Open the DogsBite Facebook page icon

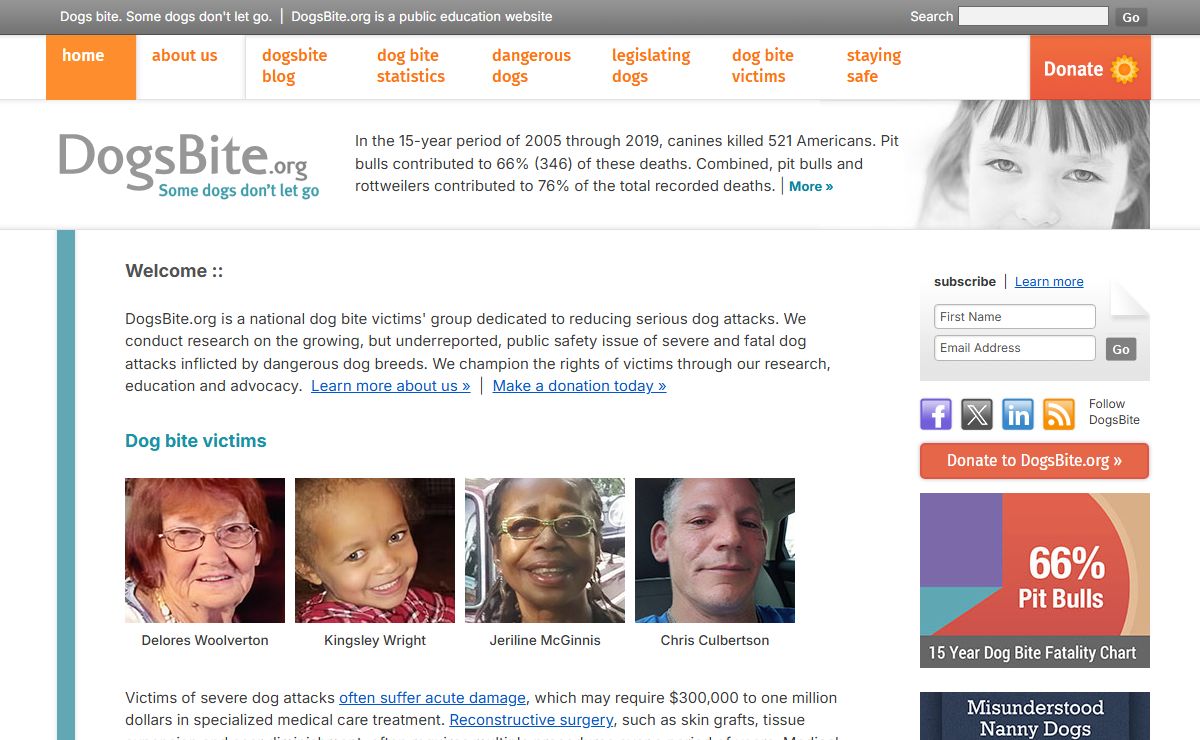936,414
